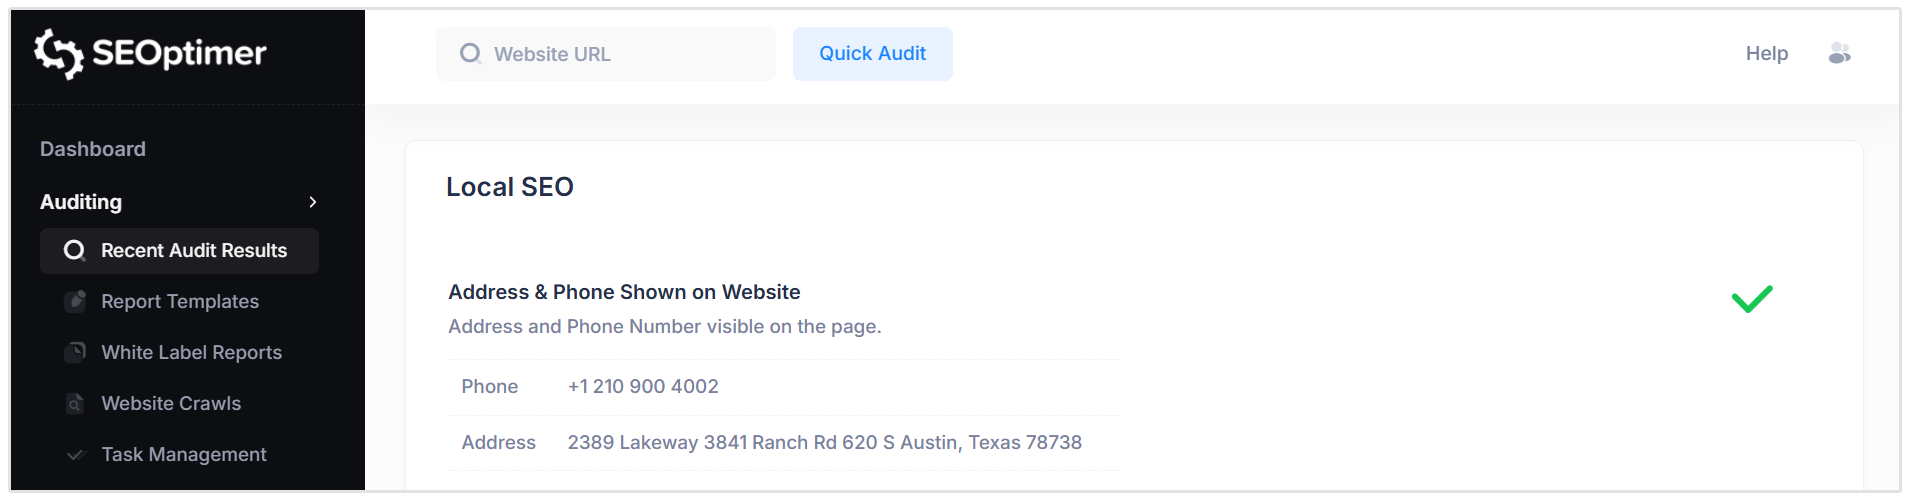The width and height of the screenshot is (1910, 500).
Task: Click the Report Templates sidebar icon
Action: pos(75,301)
